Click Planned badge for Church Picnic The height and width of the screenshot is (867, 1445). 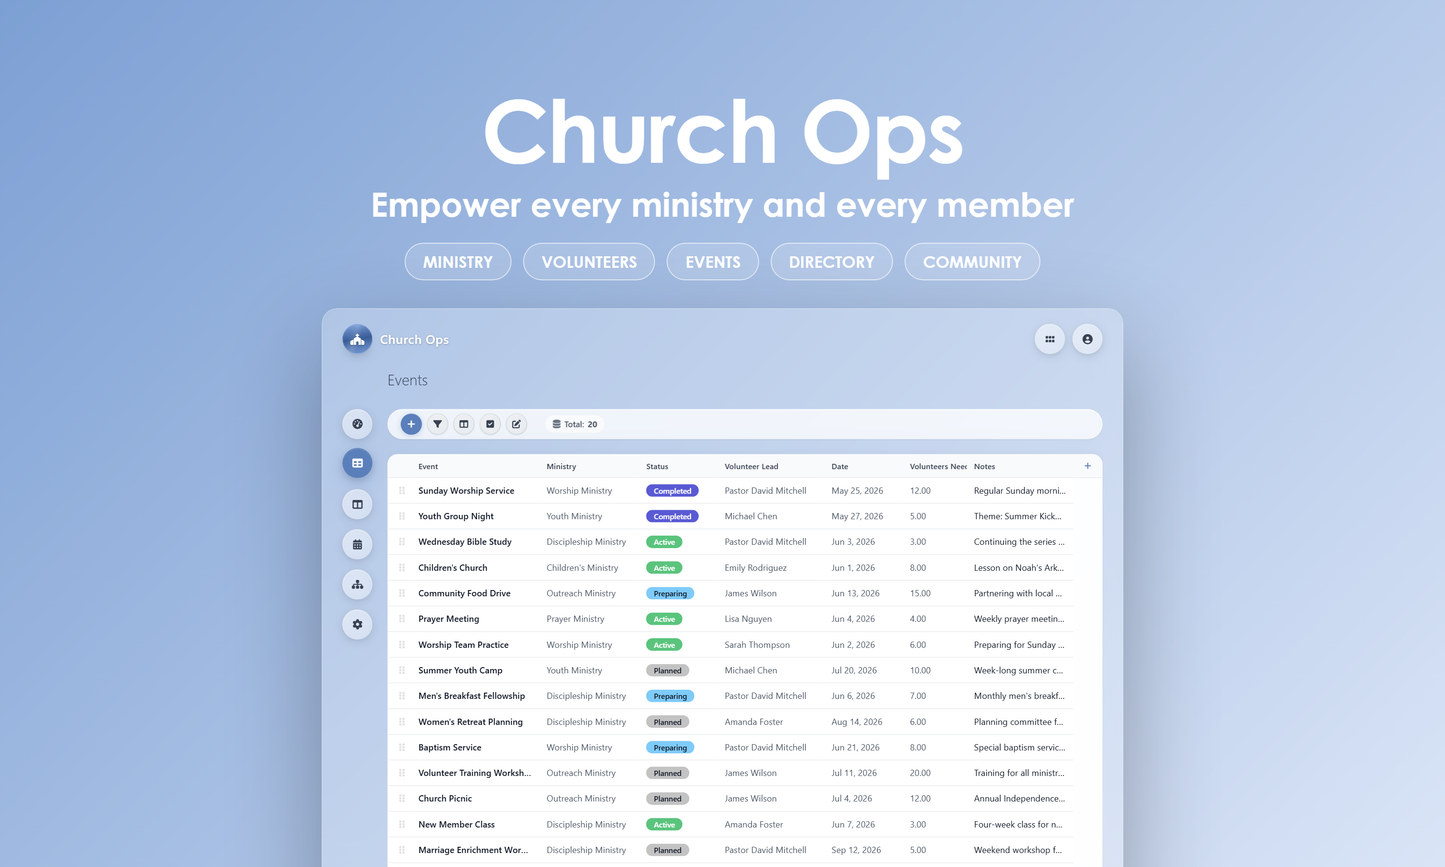pyautogui.click(x=668, y=798)
